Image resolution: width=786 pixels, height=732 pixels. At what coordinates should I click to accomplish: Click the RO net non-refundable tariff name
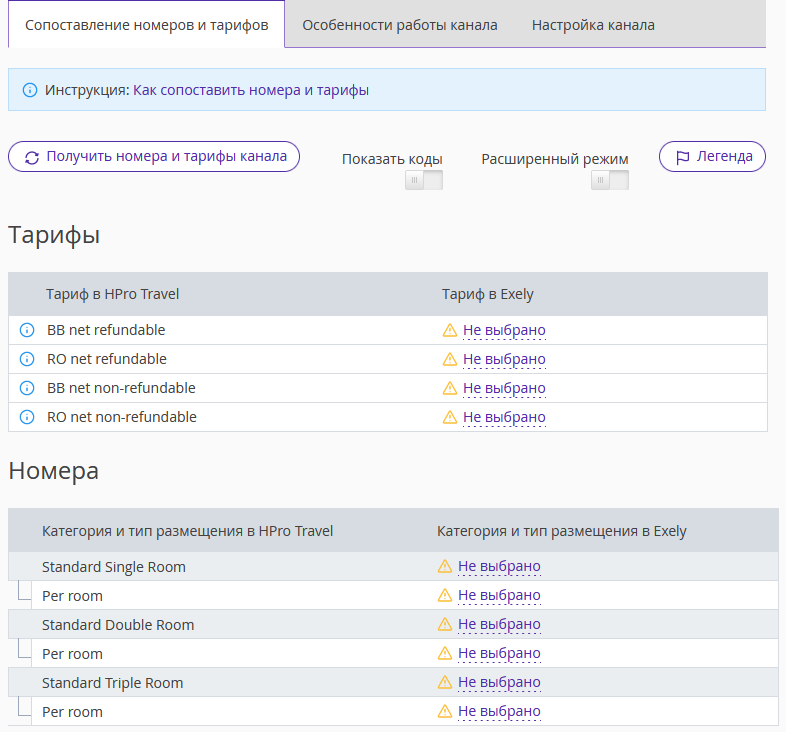point(122,417)
